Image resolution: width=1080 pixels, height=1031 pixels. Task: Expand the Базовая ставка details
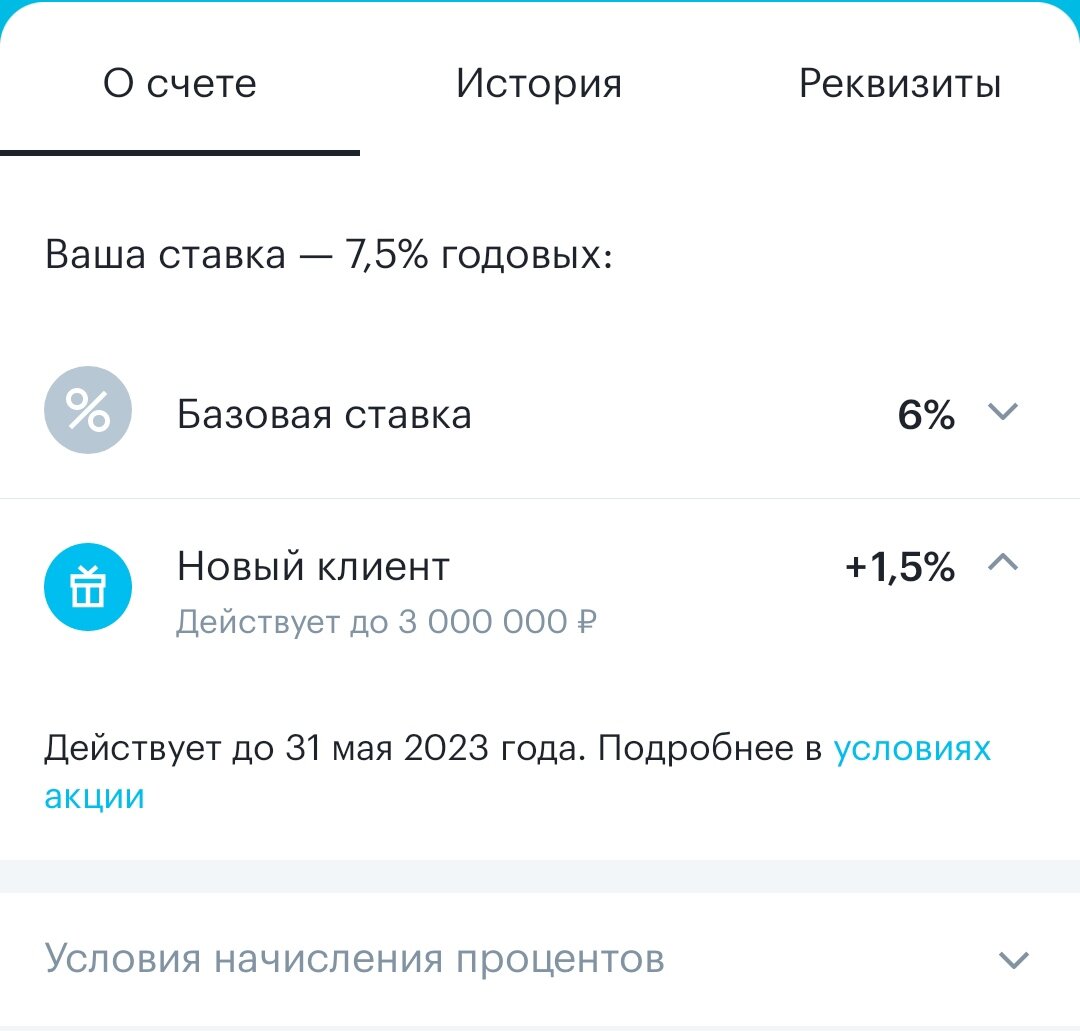pos(1003,412)
